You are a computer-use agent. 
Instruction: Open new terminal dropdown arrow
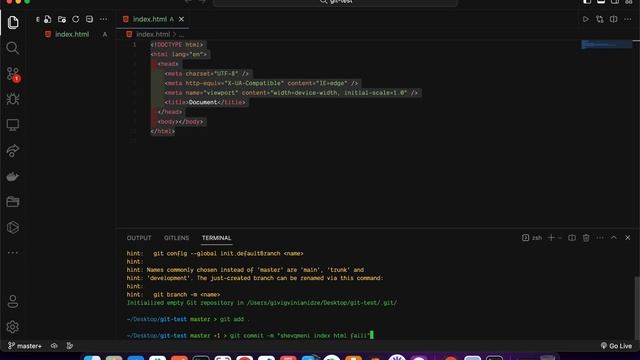(560, 238)
